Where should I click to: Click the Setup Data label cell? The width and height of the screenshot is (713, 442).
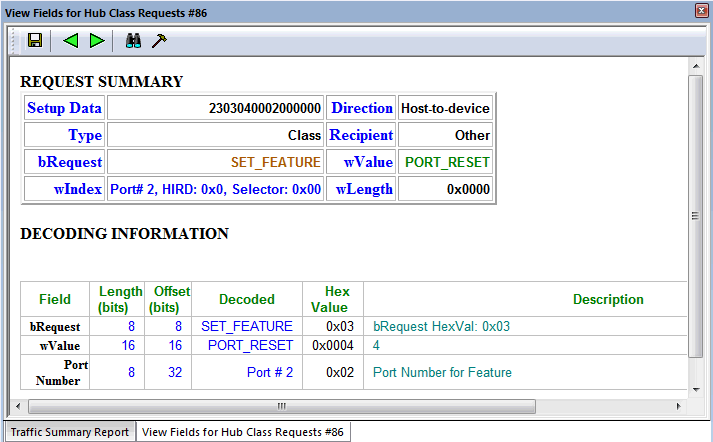tap(65, 108)
